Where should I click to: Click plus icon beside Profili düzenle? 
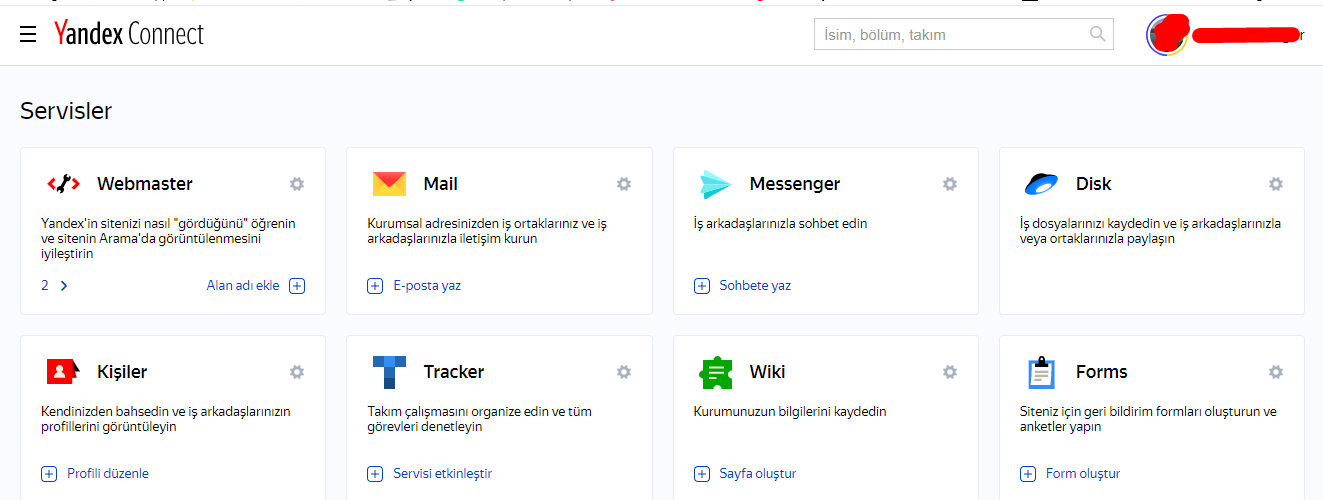pos(49,474)
